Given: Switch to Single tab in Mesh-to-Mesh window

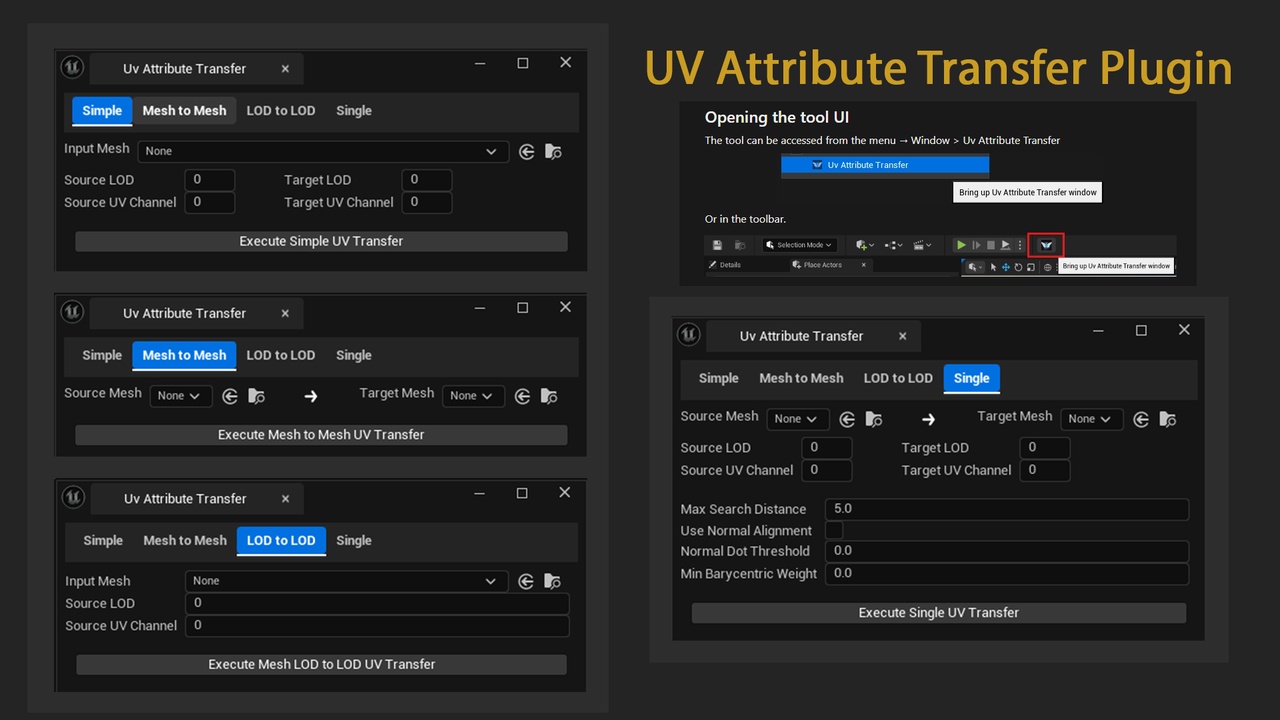Looking at the screenshot, I should click(354, 355).
